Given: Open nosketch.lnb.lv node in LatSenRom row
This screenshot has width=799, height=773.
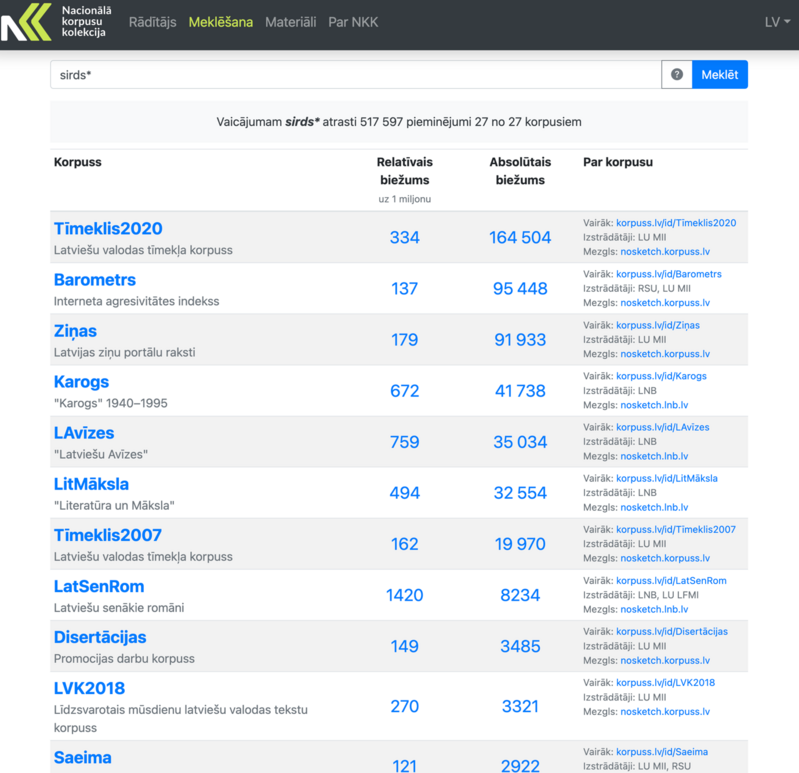Looking at the screenshot, I should [654, 609].
